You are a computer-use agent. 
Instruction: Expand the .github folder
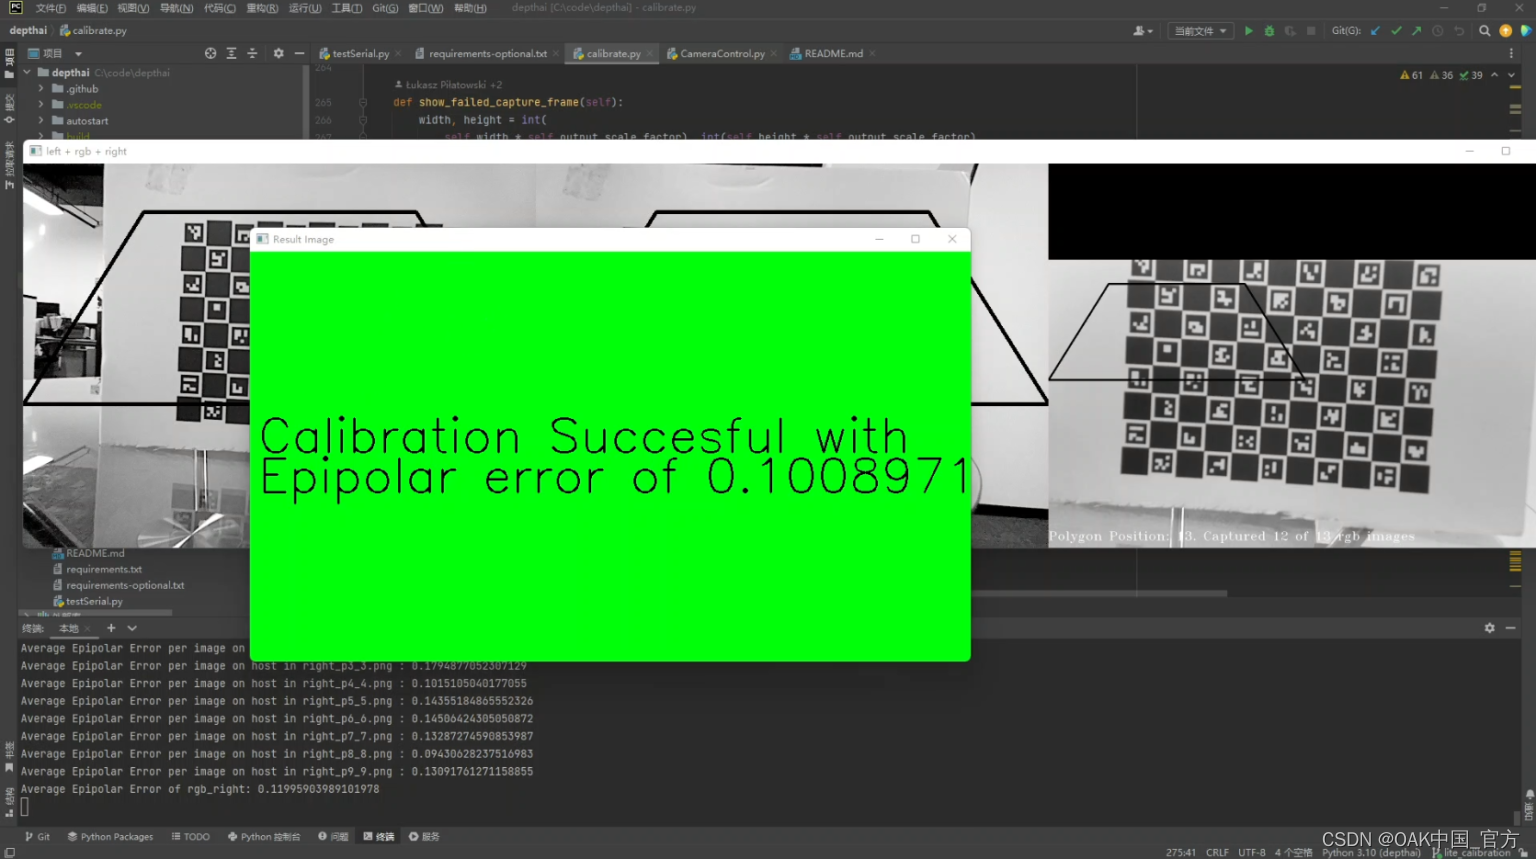(41, 89)
